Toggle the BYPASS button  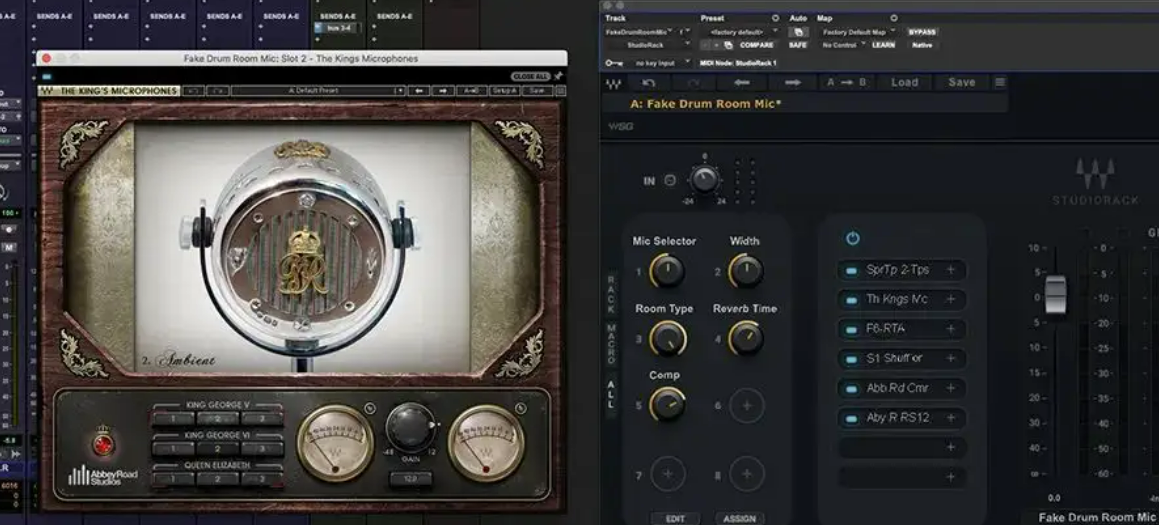pos(922,32)
